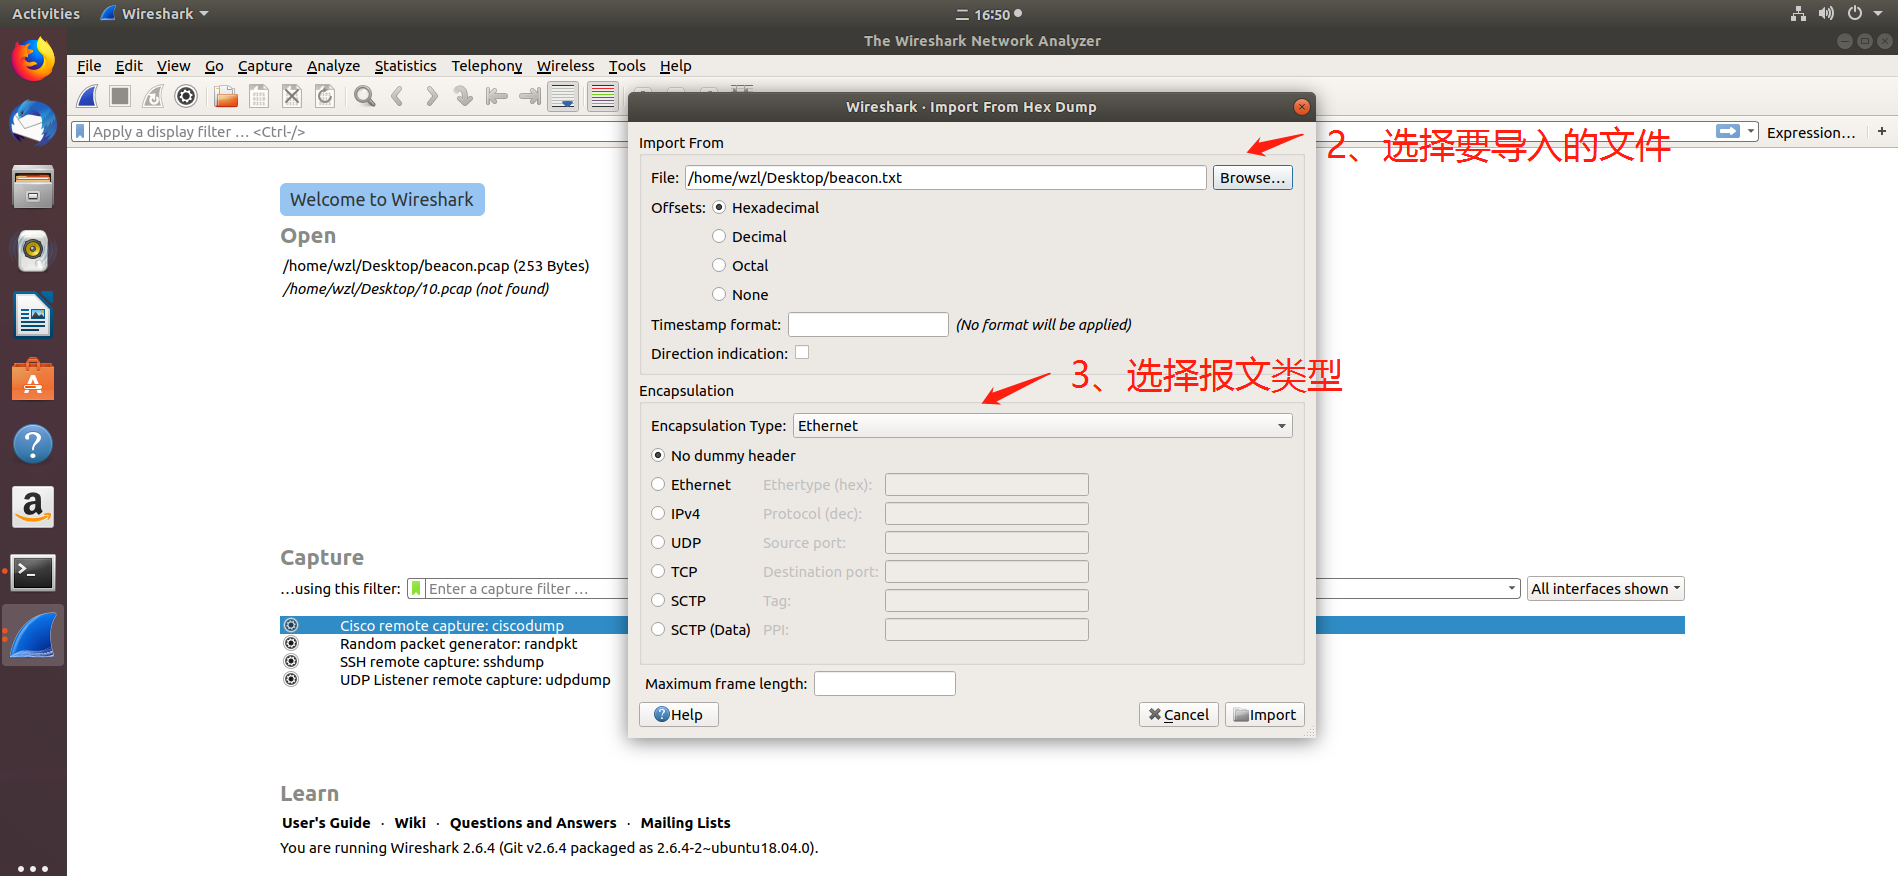Open the Wireless menu
Viewport: 1898px width, 876px height.
[565, 66]
